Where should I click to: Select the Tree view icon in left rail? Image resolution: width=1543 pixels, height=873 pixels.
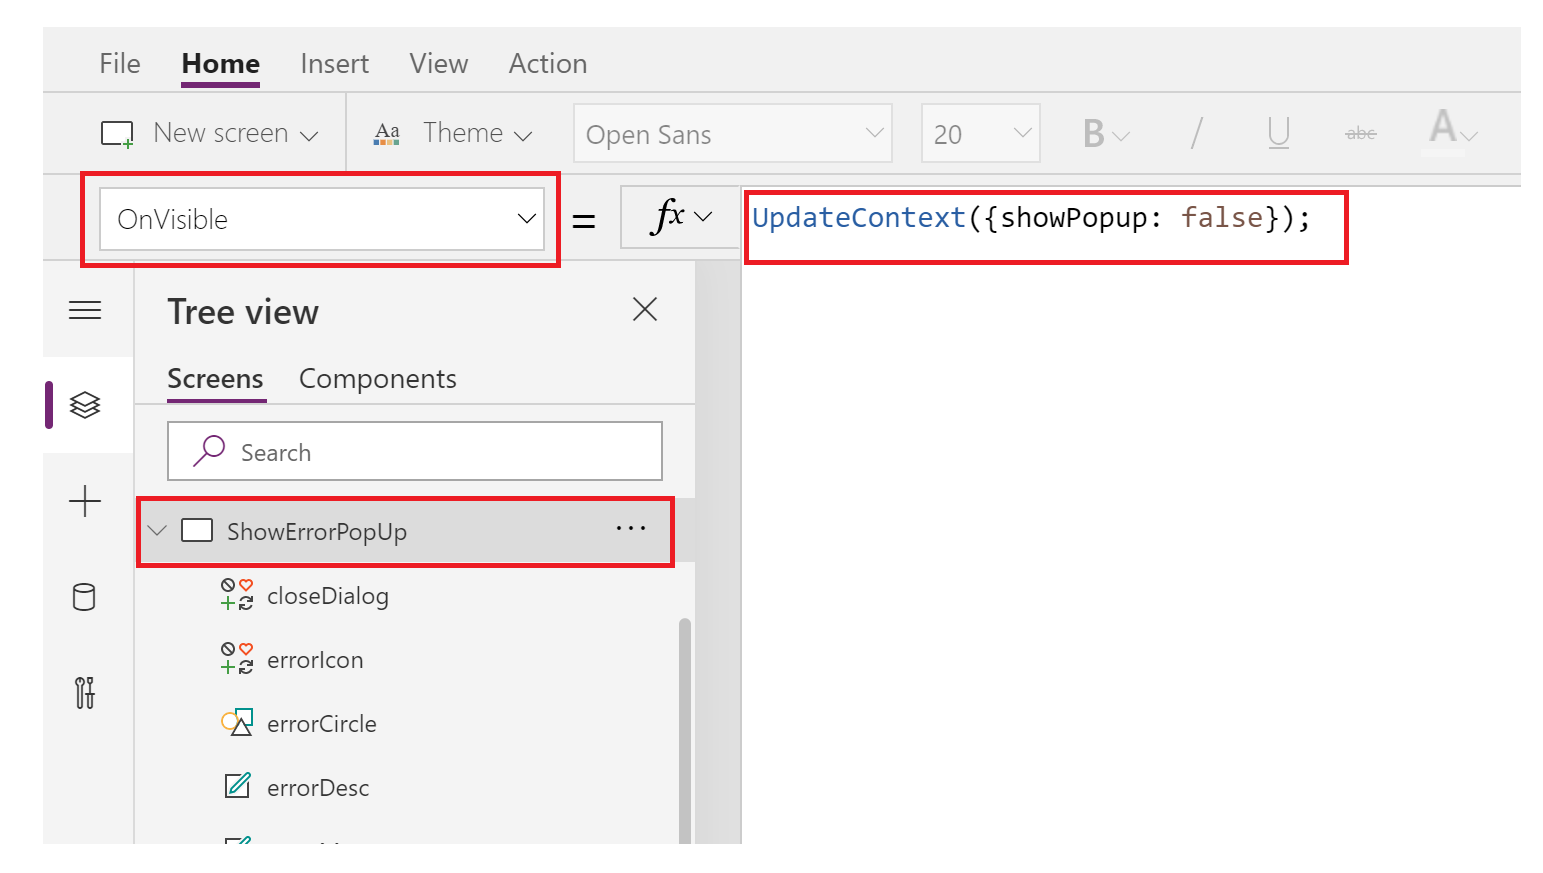tap(85, 404)
